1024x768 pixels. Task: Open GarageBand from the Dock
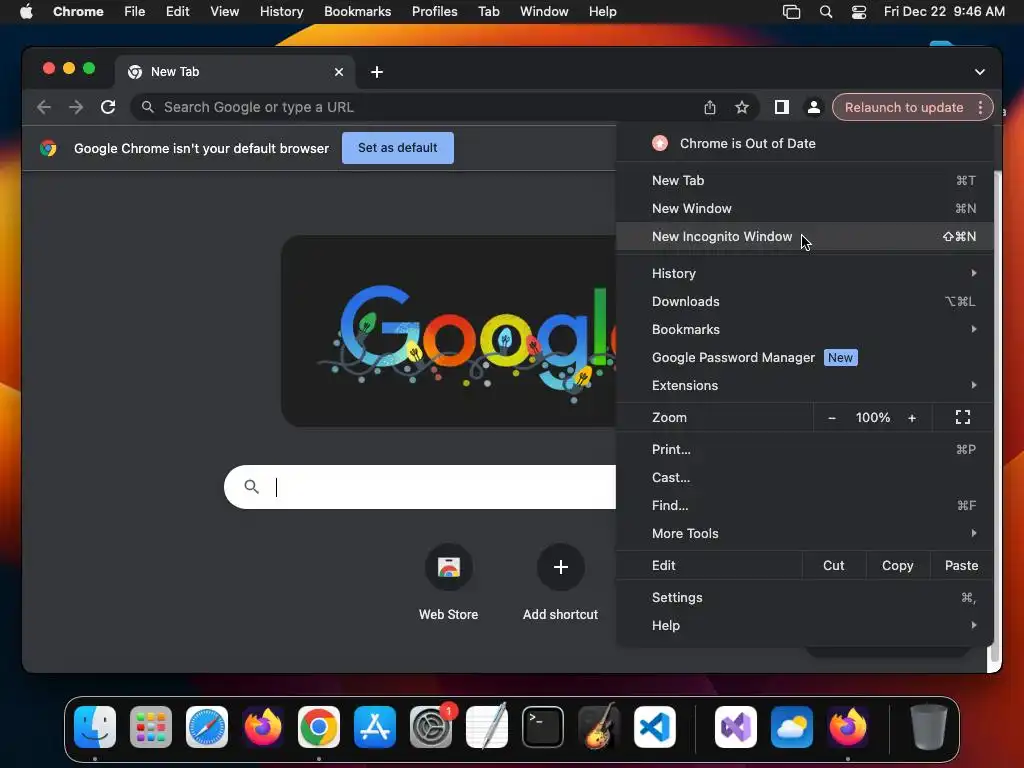point(599,727)
